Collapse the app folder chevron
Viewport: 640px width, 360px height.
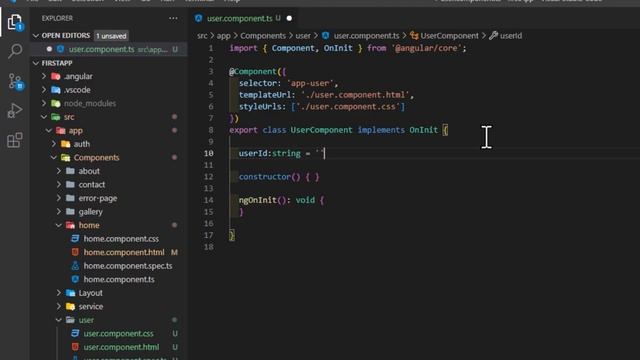click(x=49, y=131)
